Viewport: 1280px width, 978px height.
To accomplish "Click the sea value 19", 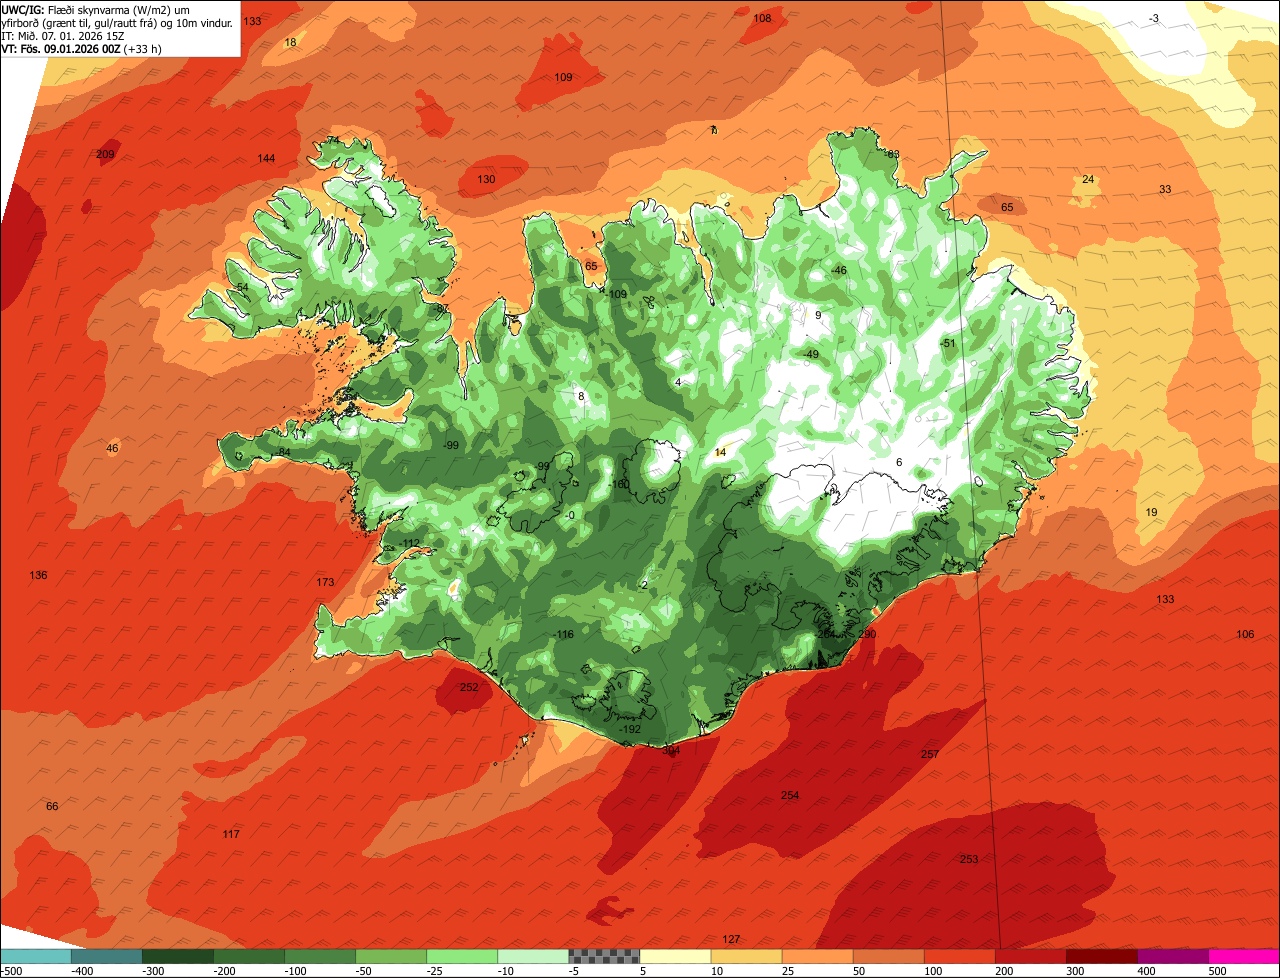I will (x=1151, y=512).
